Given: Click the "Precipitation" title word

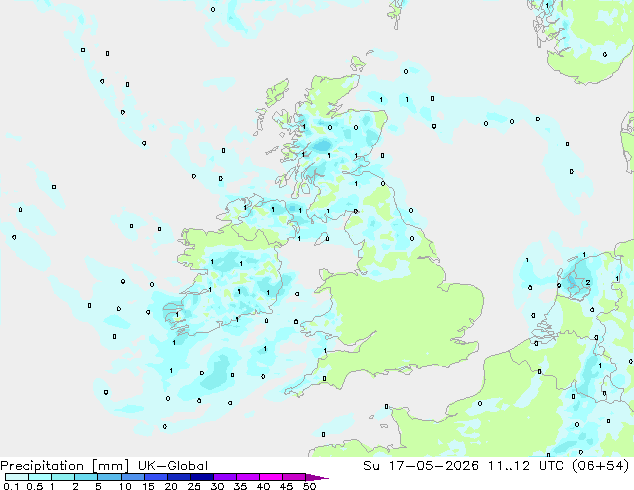Looking at the screenshot, I should click(x=42, y=466).
